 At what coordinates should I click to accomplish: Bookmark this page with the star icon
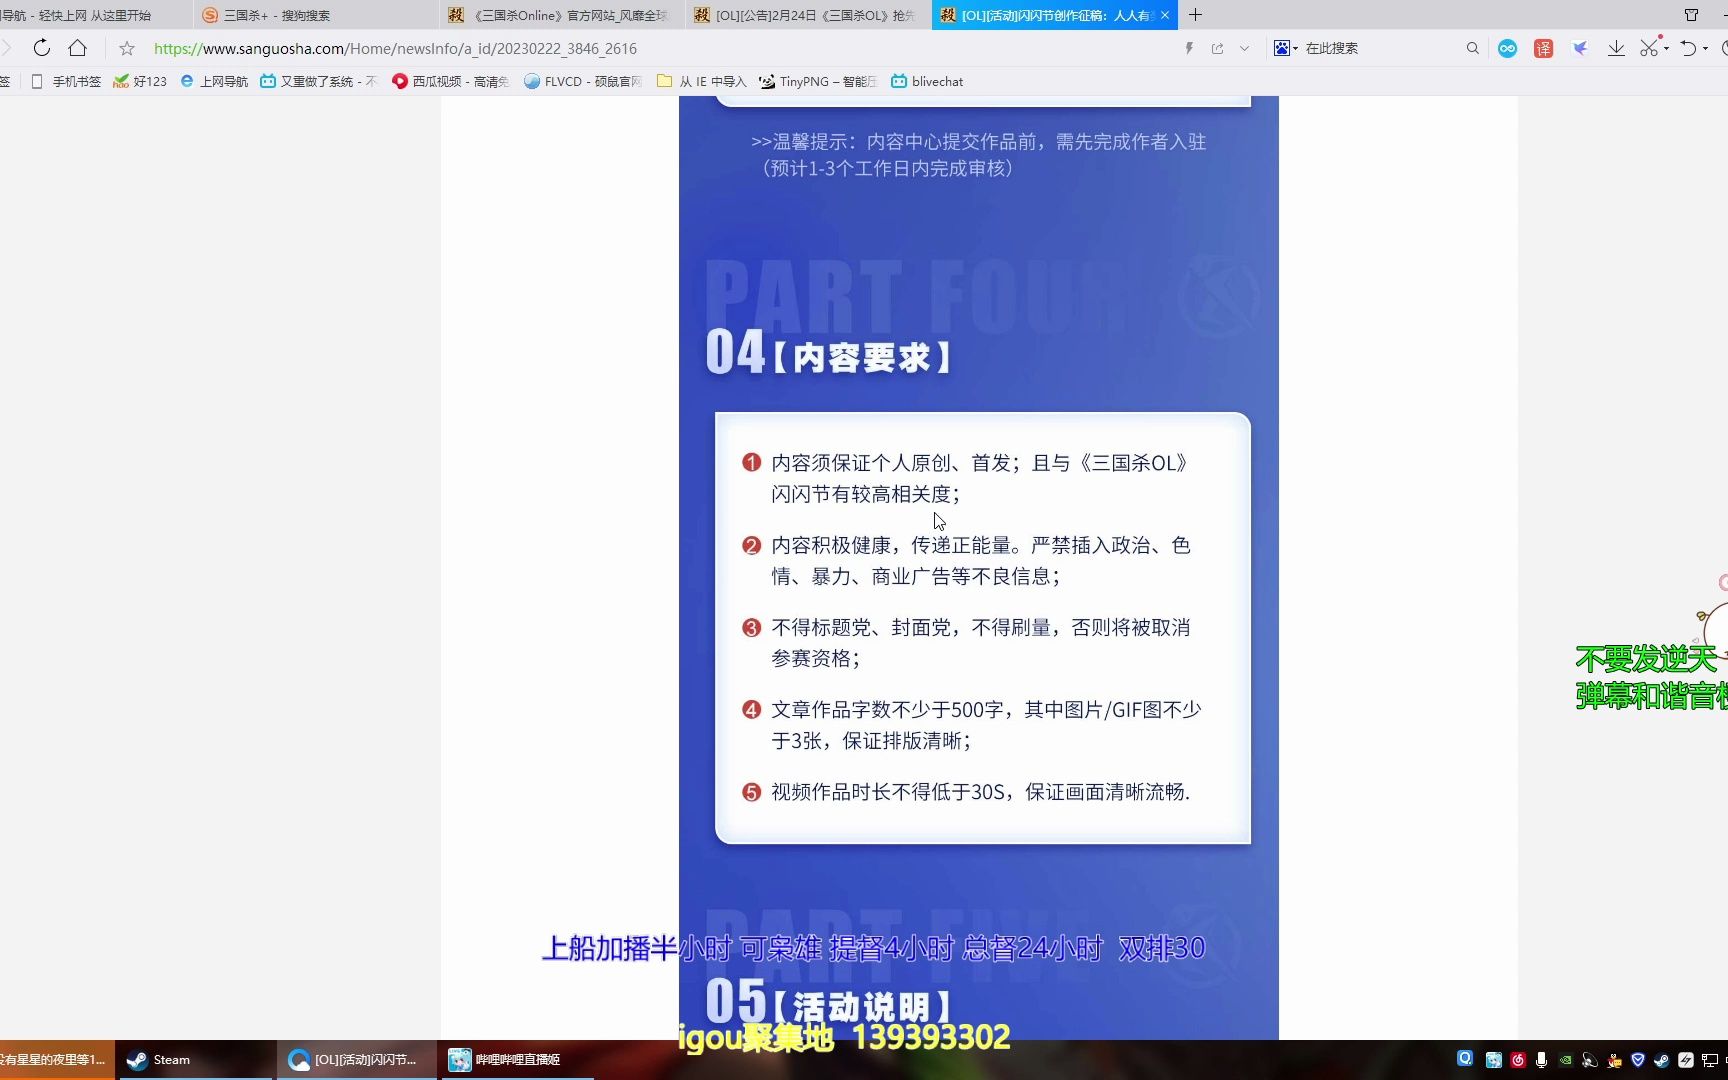coord(126,48)
